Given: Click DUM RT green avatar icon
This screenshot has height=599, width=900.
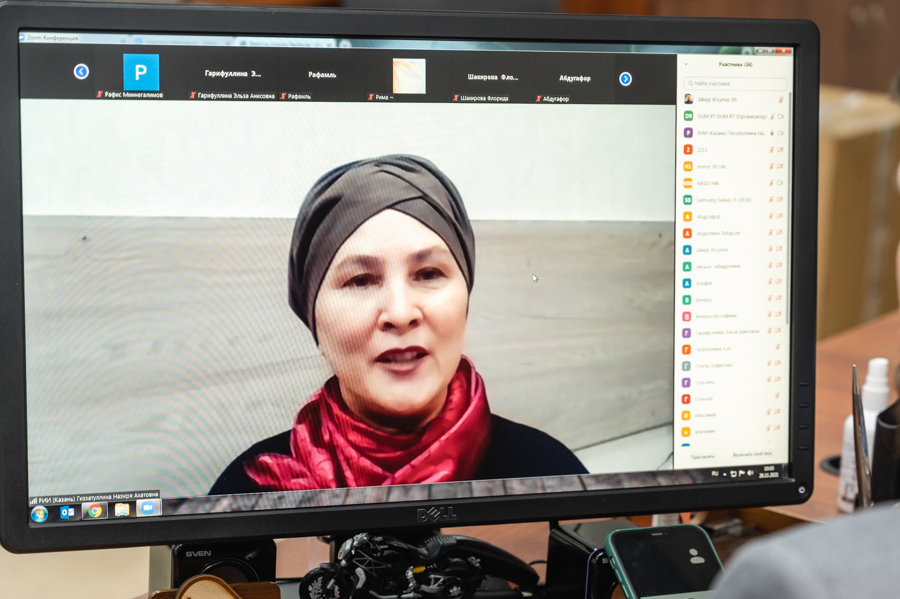Looking at the screenshot, I should pos(688,116).
